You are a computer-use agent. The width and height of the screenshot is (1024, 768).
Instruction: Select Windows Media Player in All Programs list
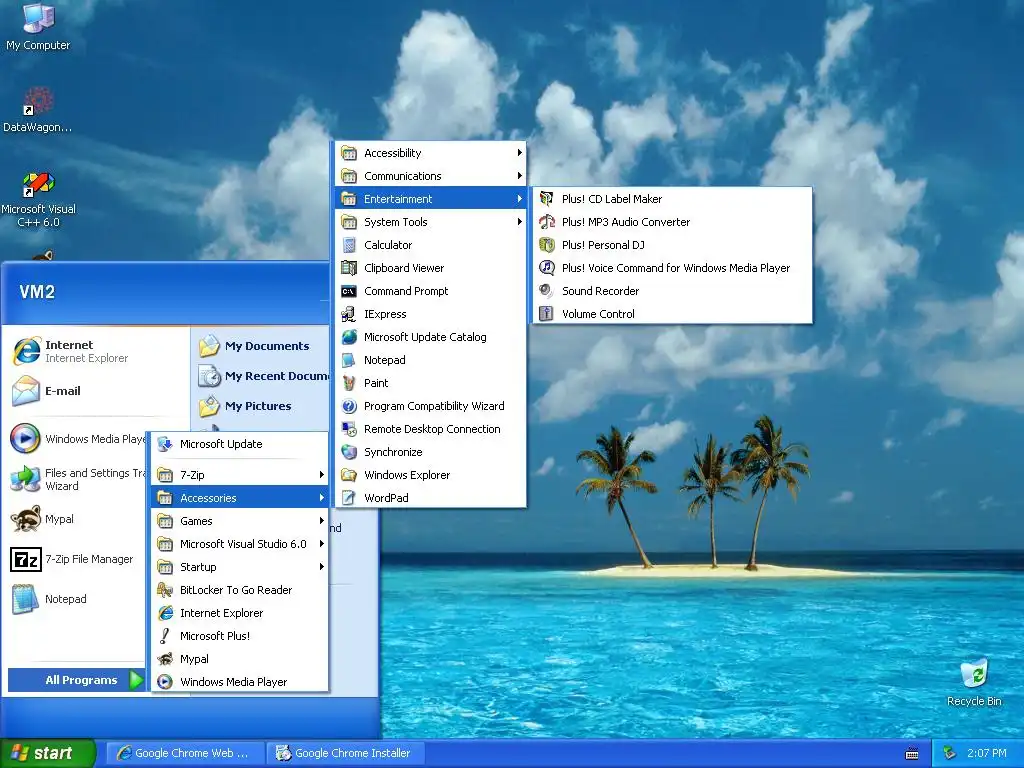[x=240, y=682]
